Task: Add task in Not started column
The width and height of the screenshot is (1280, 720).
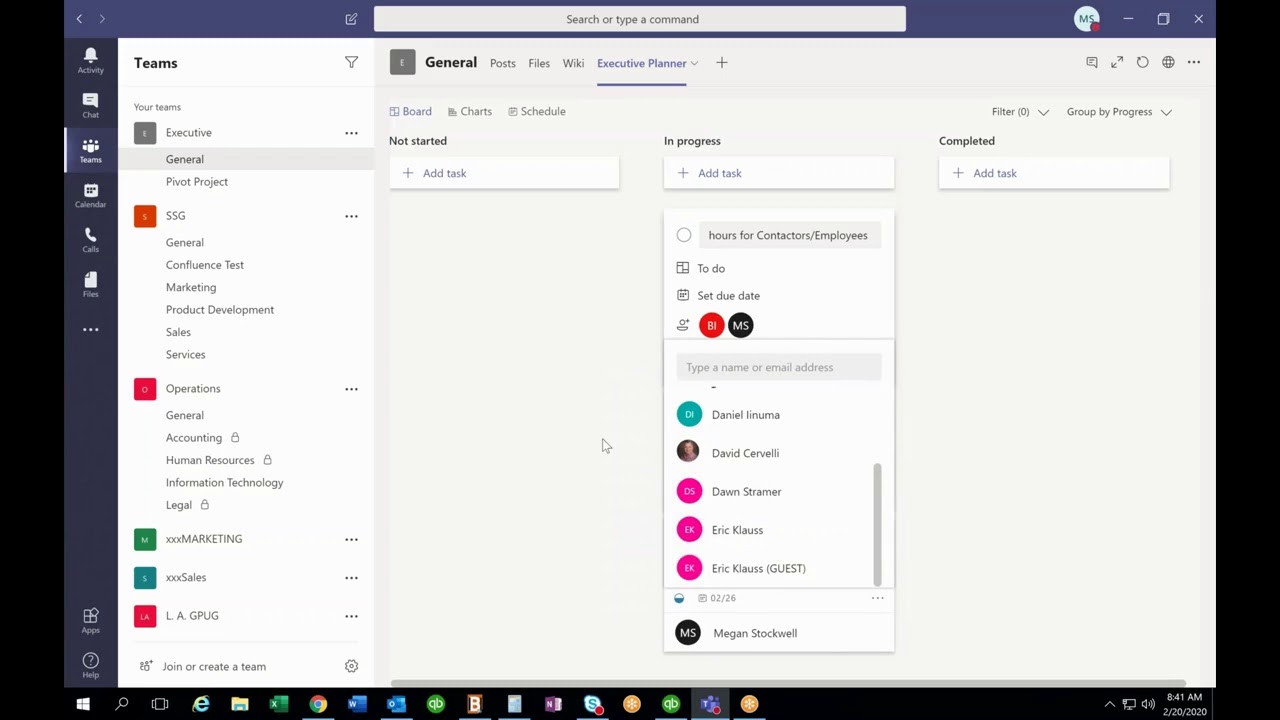Action: (504, 173)
